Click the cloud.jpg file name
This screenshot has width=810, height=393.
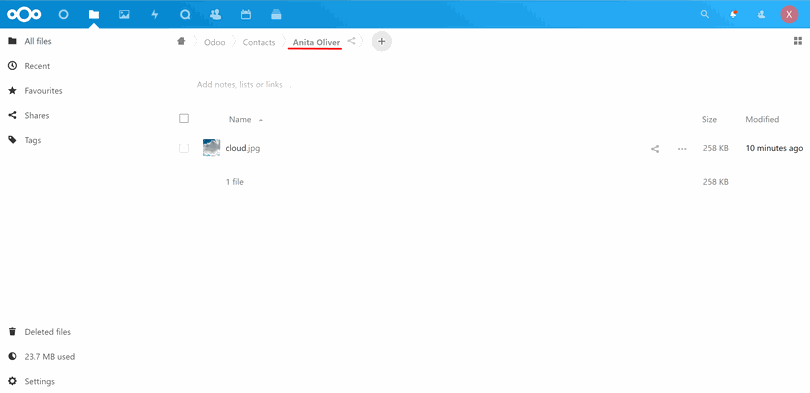(243, 148)
